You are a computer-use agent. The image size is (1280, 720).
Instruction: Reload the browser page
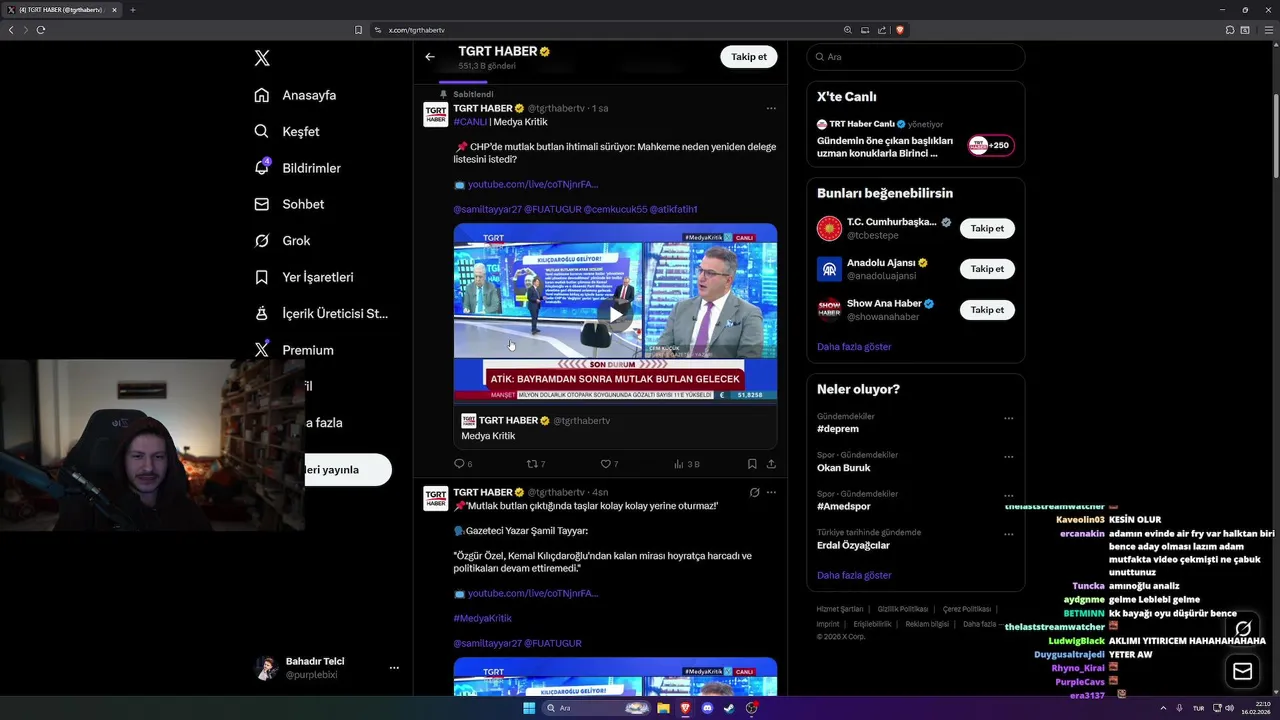[x=41, y=30]
